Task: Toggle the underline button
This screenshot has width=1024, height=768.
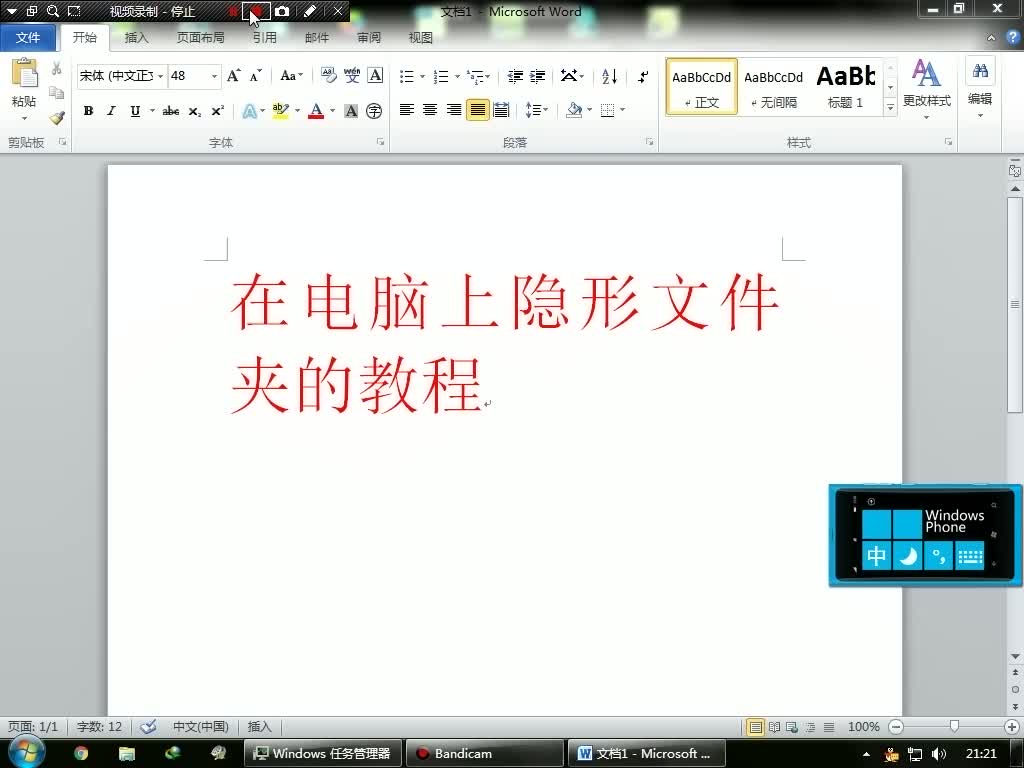Action: [x=135, y=110]
